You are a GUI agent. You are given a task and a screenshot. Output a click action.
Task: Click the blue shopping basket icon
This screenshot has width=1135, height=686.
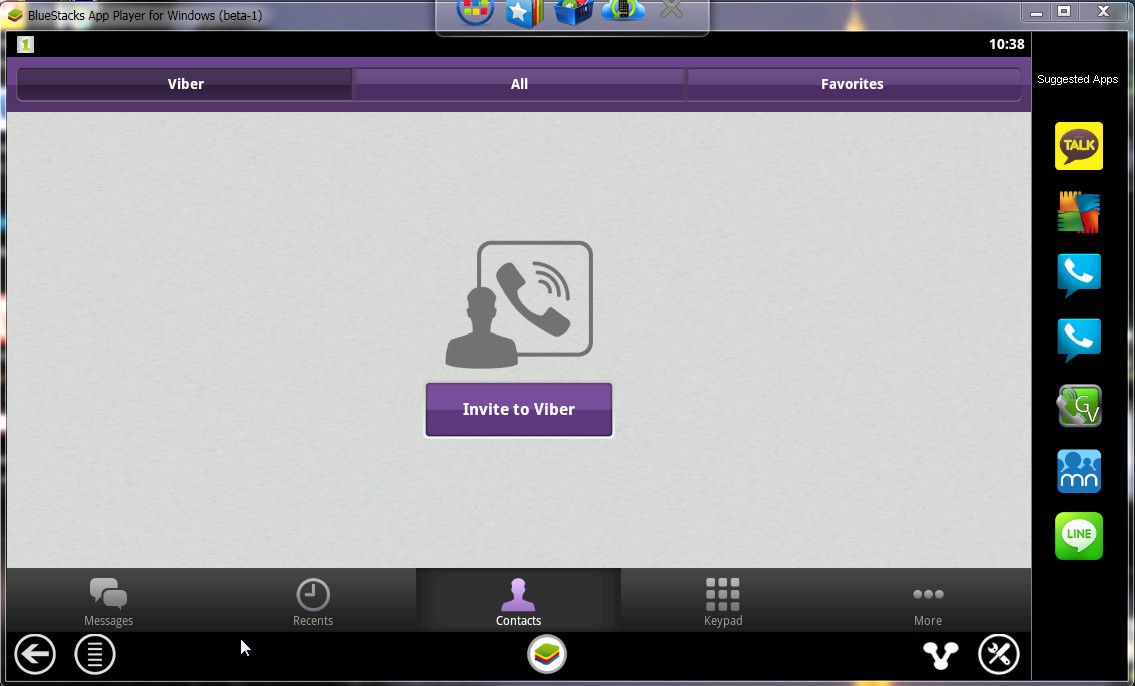[x=573, y=12]
